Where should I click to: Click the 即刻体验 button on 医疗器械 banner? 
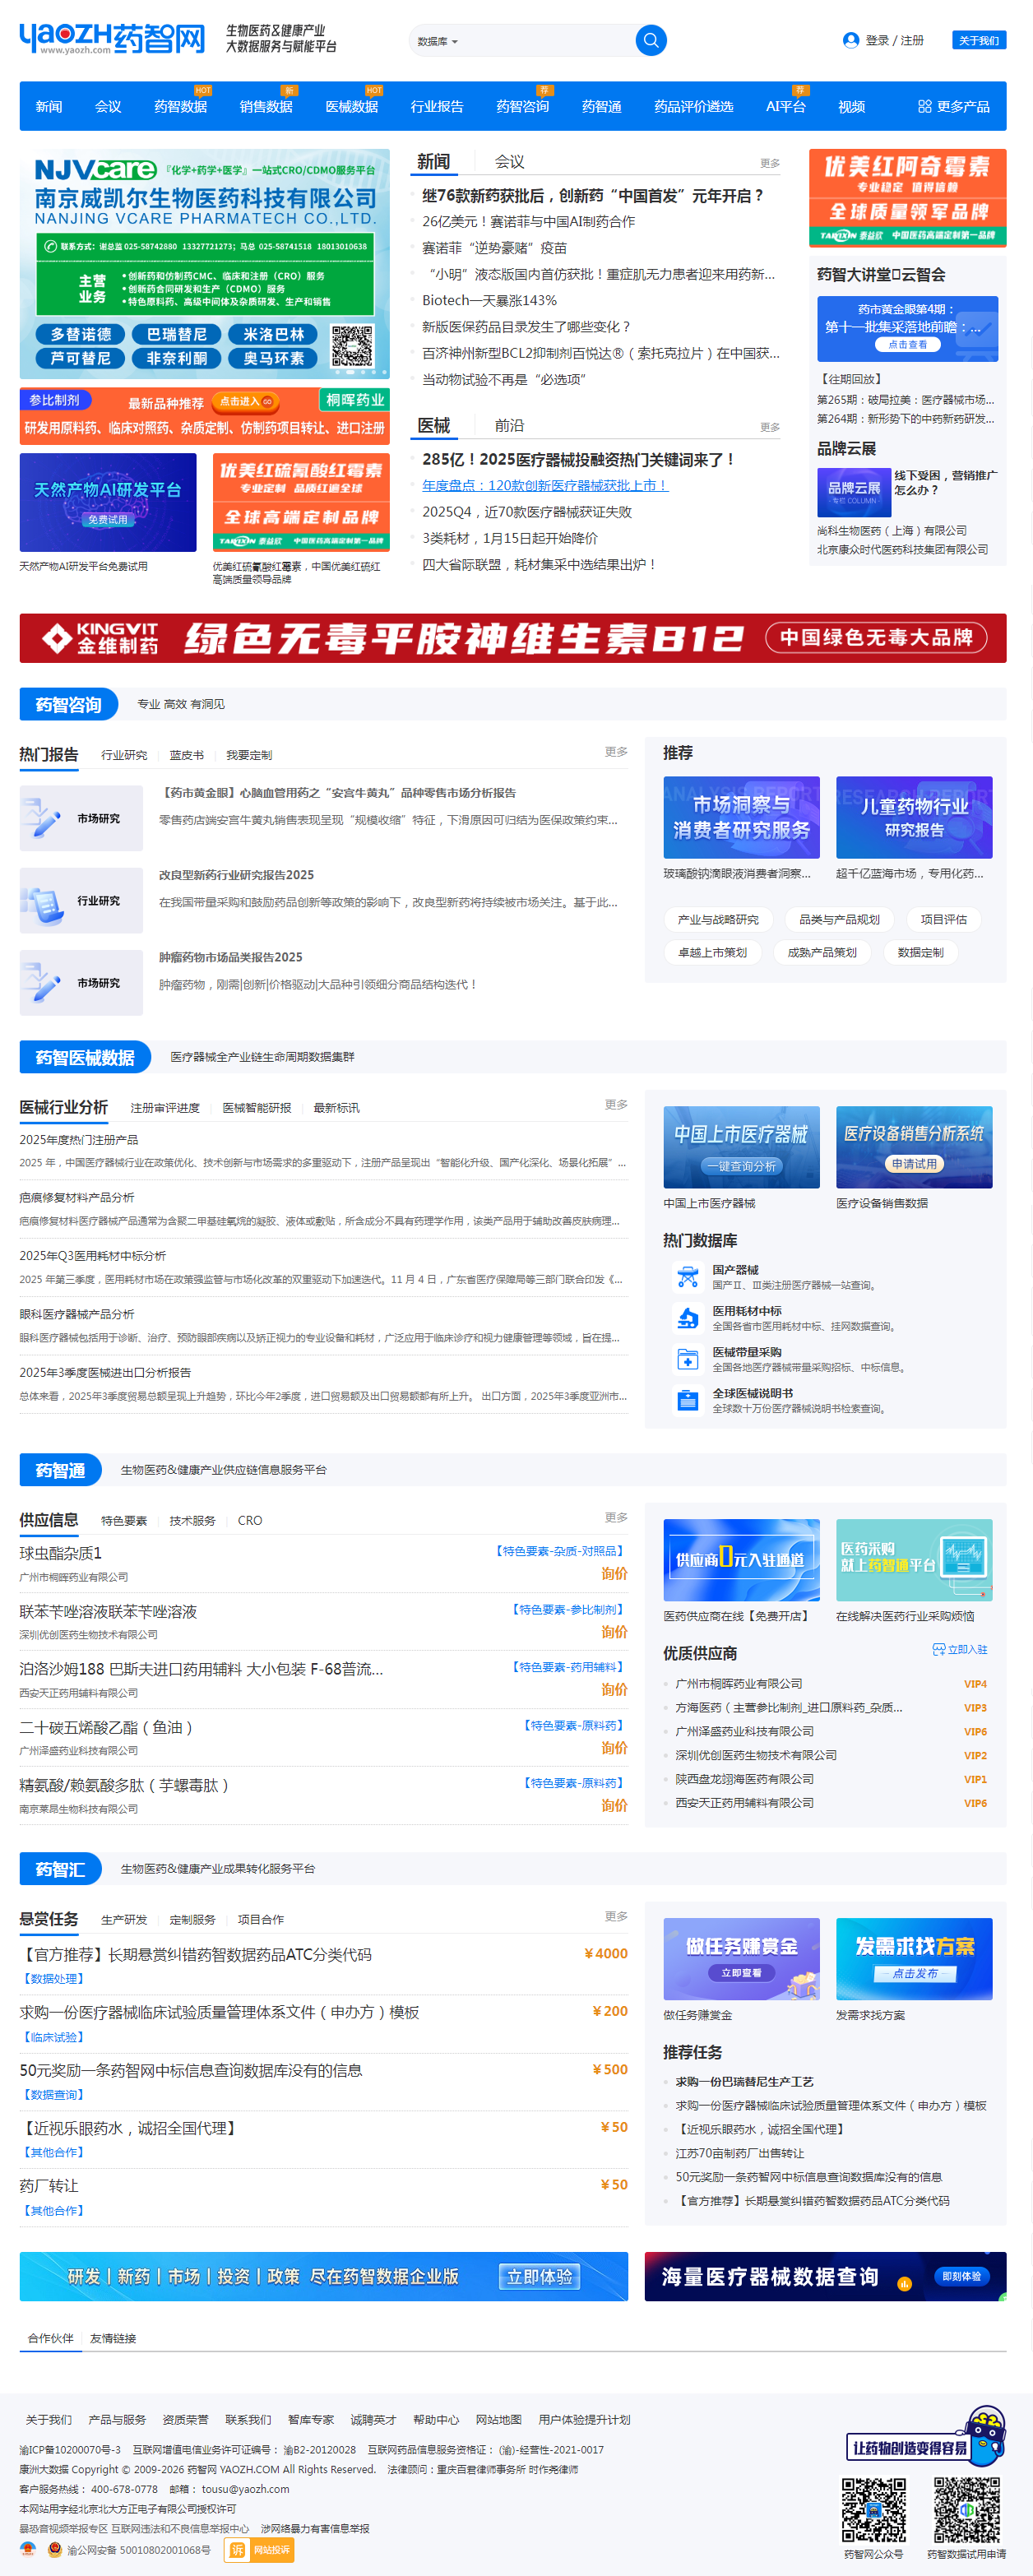pos(961,2276)
